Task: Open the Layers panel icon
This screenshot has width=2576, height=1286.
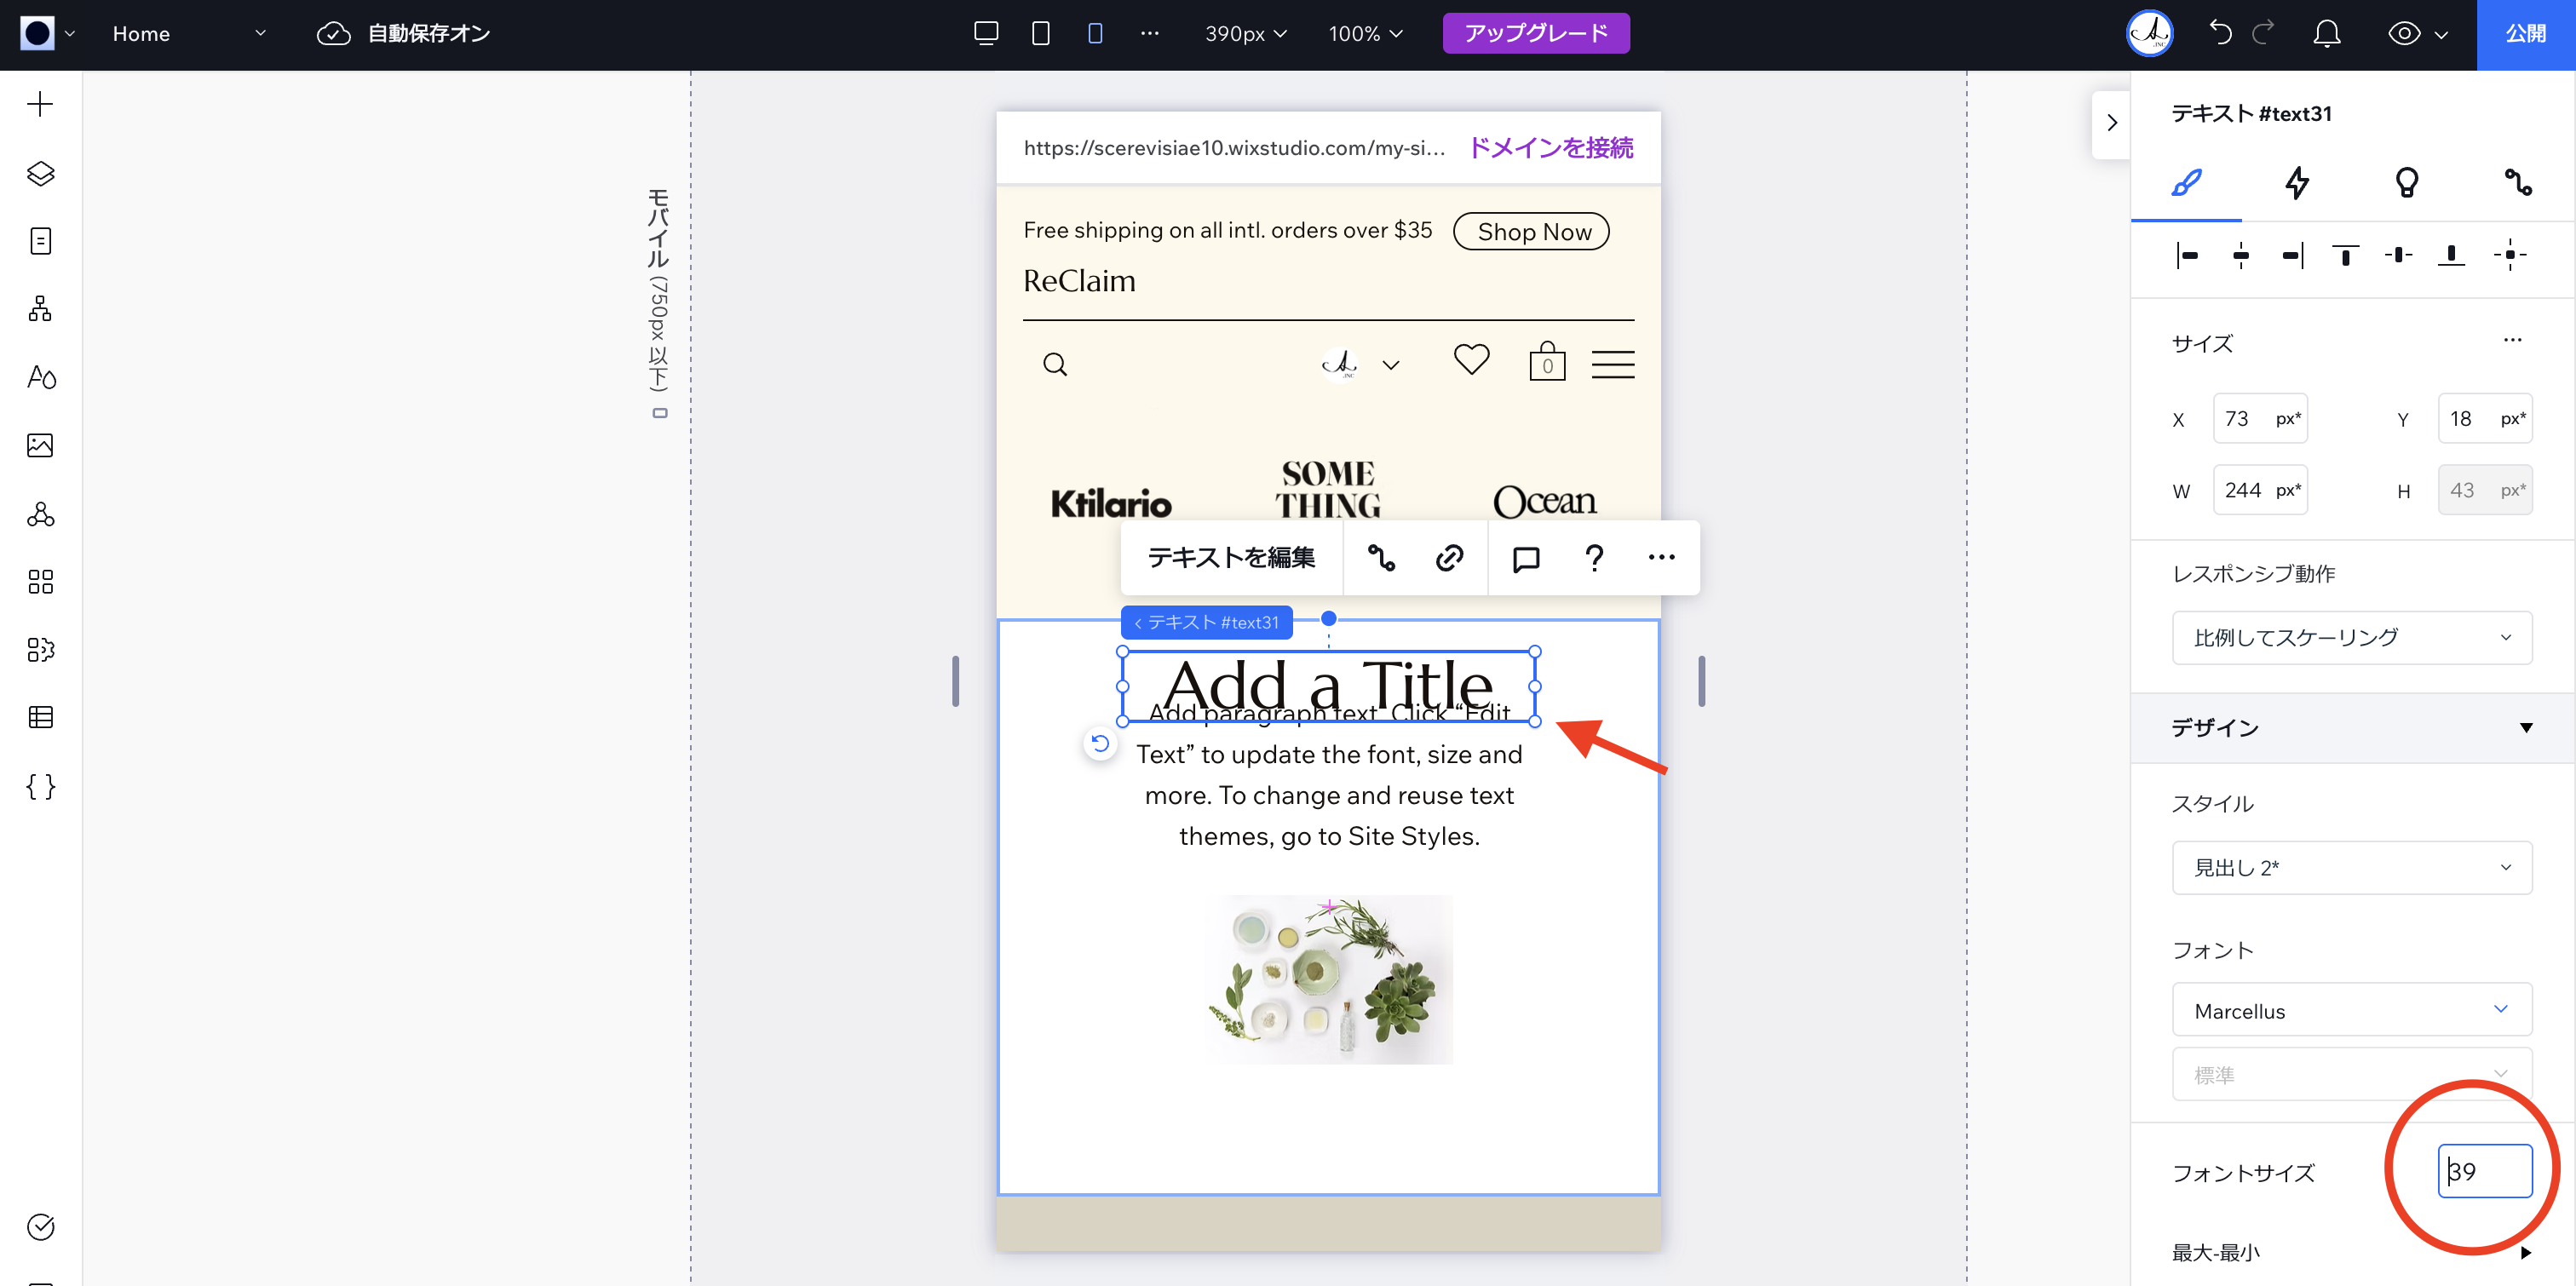Action: click(40, 173)
